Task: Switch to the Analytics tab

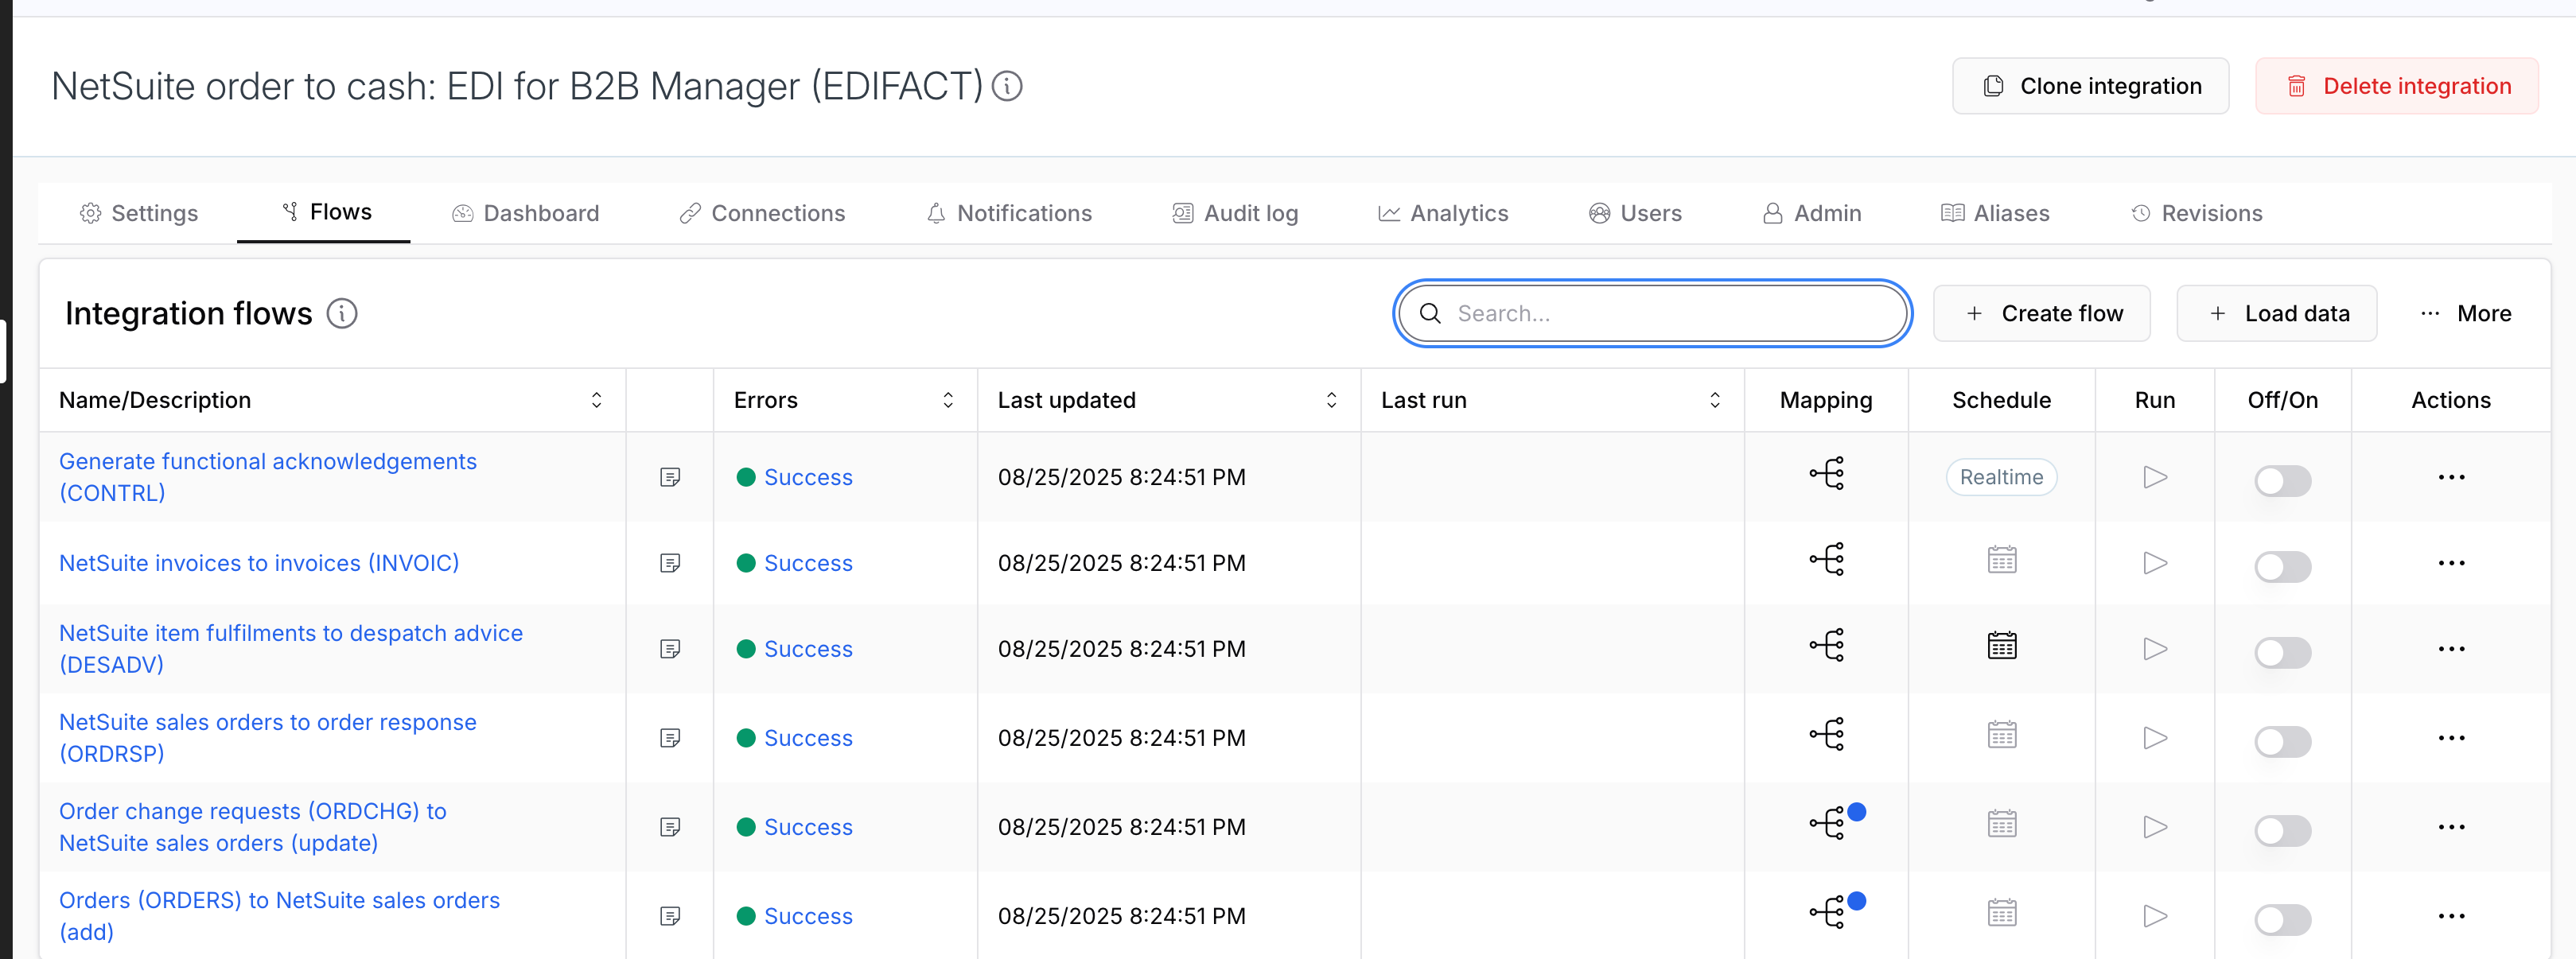Action: [1443, 213]
